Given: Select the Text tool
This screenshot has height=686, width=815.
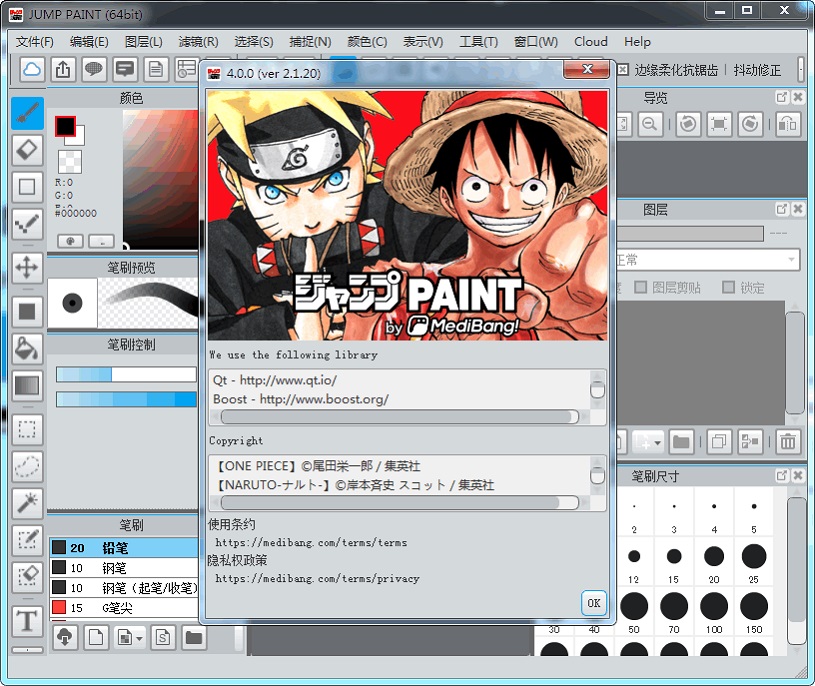Looking at the screenshot, I should [x=27, y=621].
